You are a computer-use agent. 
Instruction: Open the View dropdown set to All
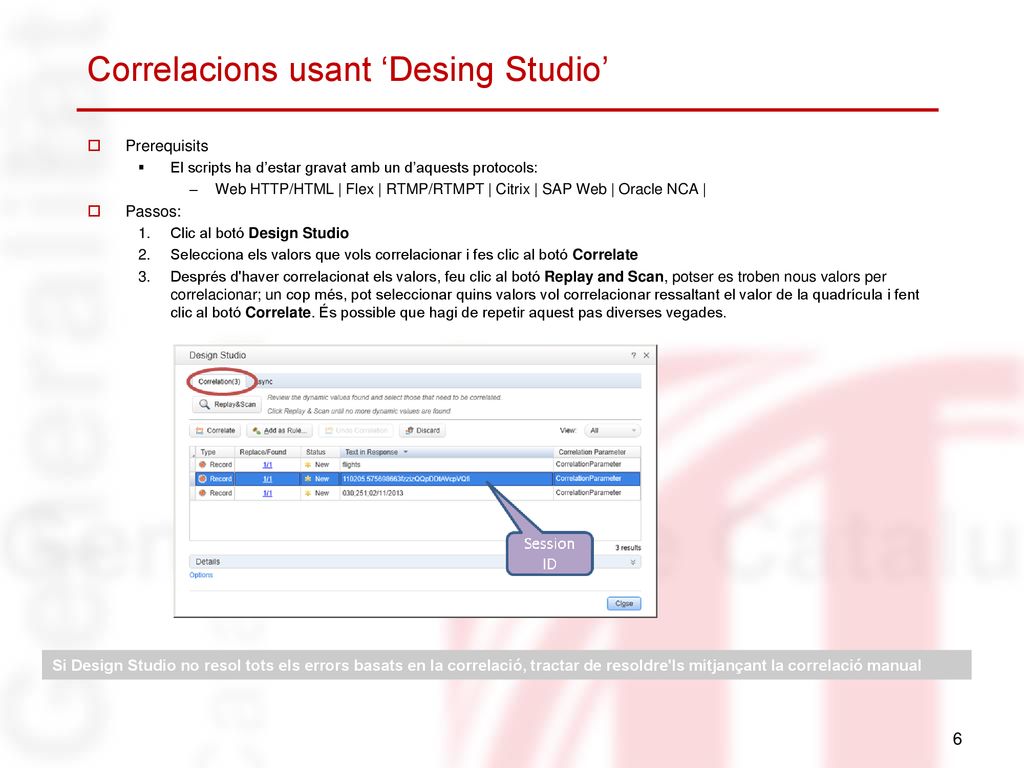tap(612, 430)
